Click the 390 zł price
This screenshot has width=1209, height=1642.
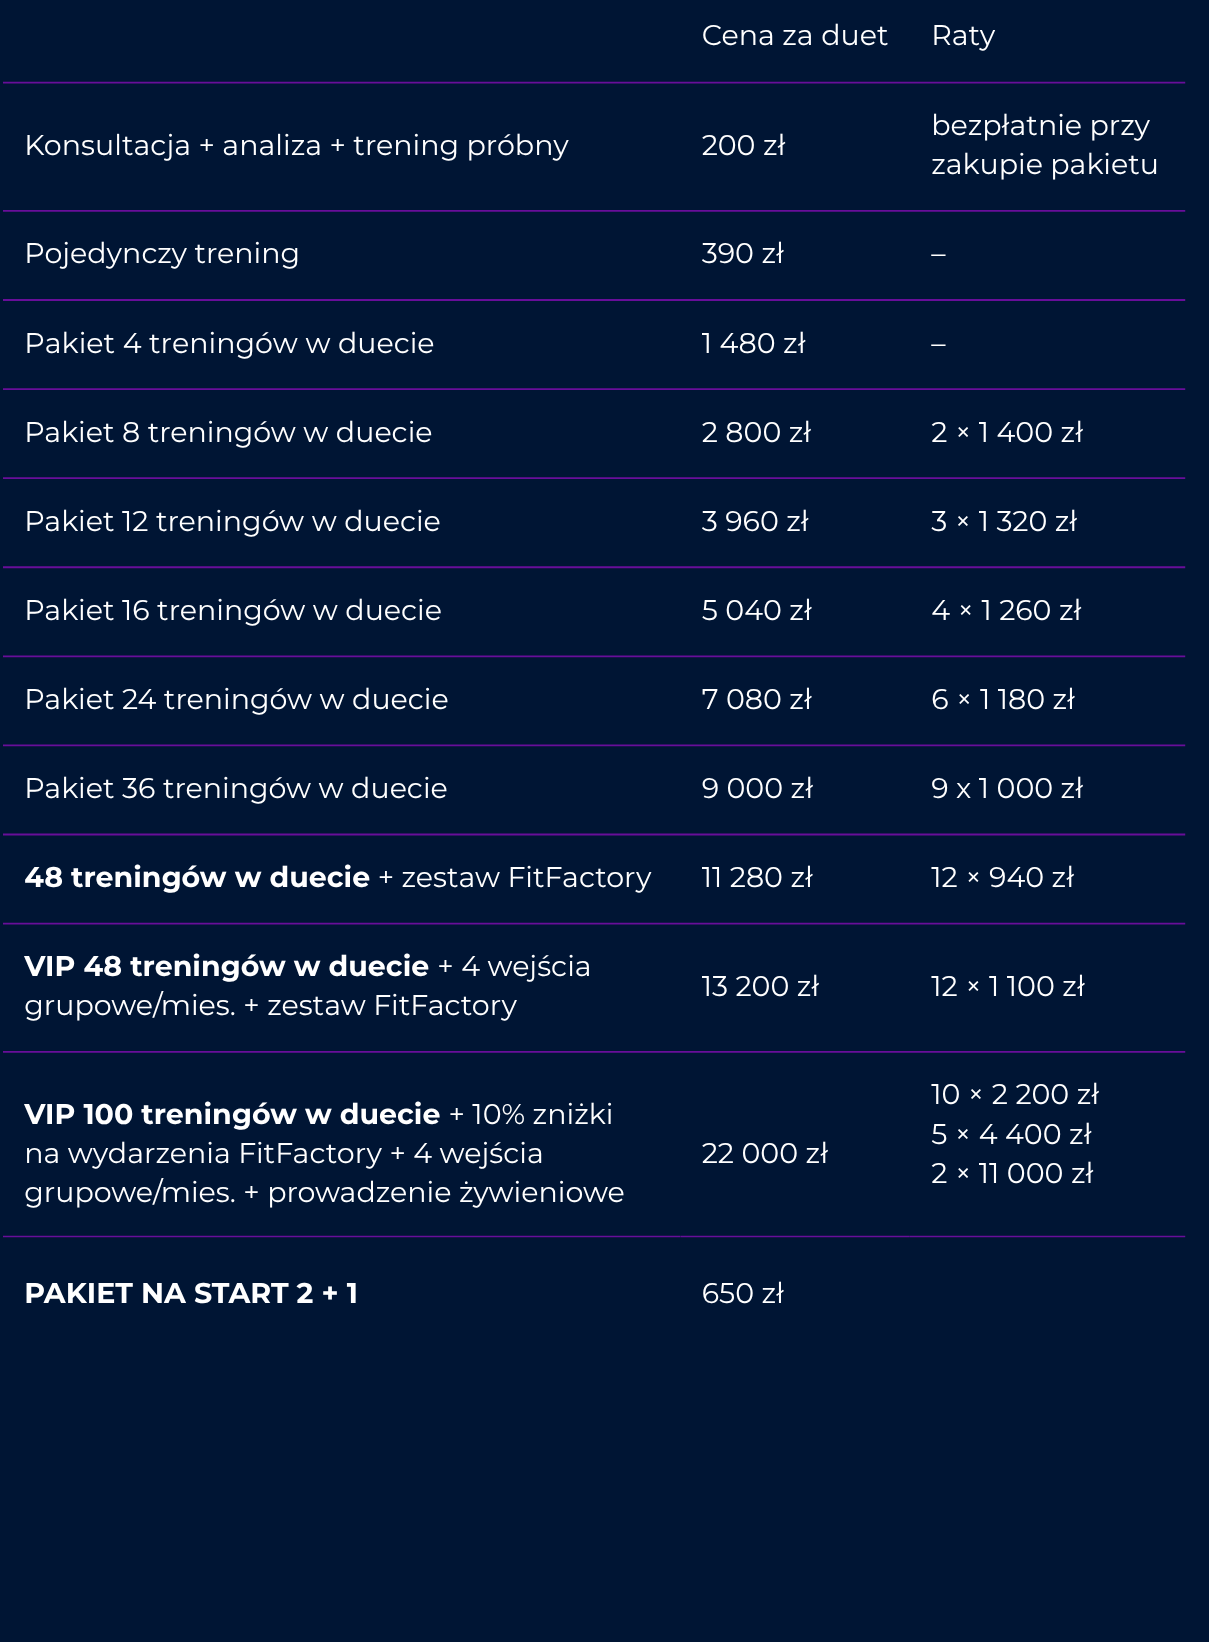tap(742, 254)
